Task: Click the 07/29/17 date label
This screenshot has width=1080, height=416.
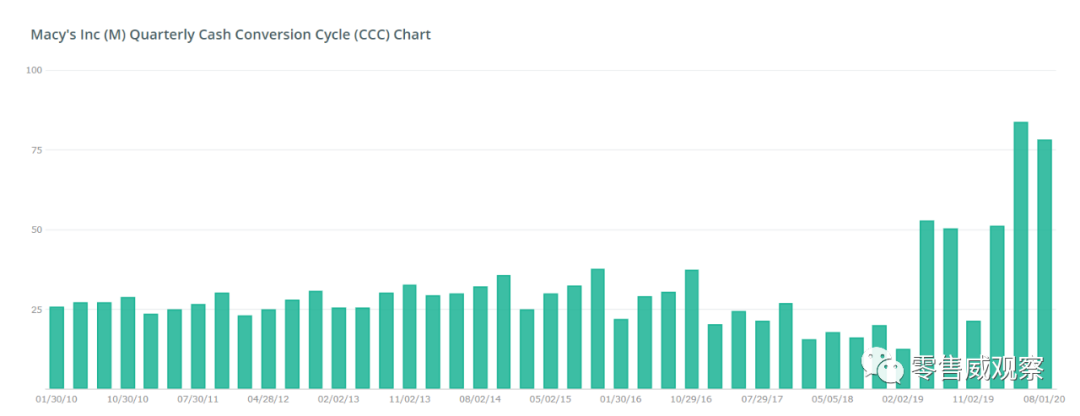Action: pos(762,398)
